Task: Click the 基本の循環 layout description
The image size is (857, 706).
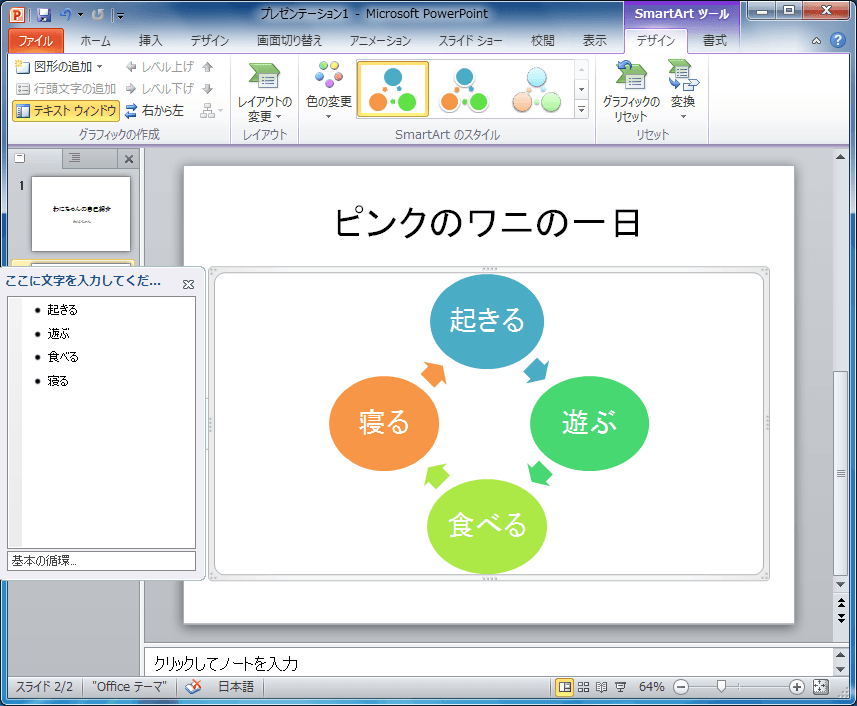Action: point(101,561)
